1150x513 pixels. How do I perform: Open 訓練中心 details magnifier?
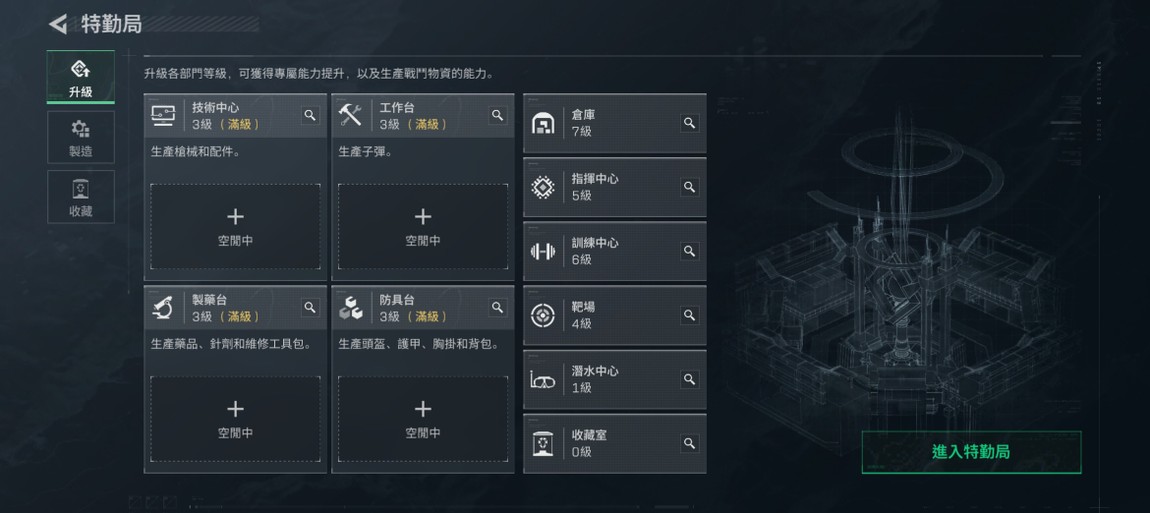pyautogui.click(x=689, y=251)
